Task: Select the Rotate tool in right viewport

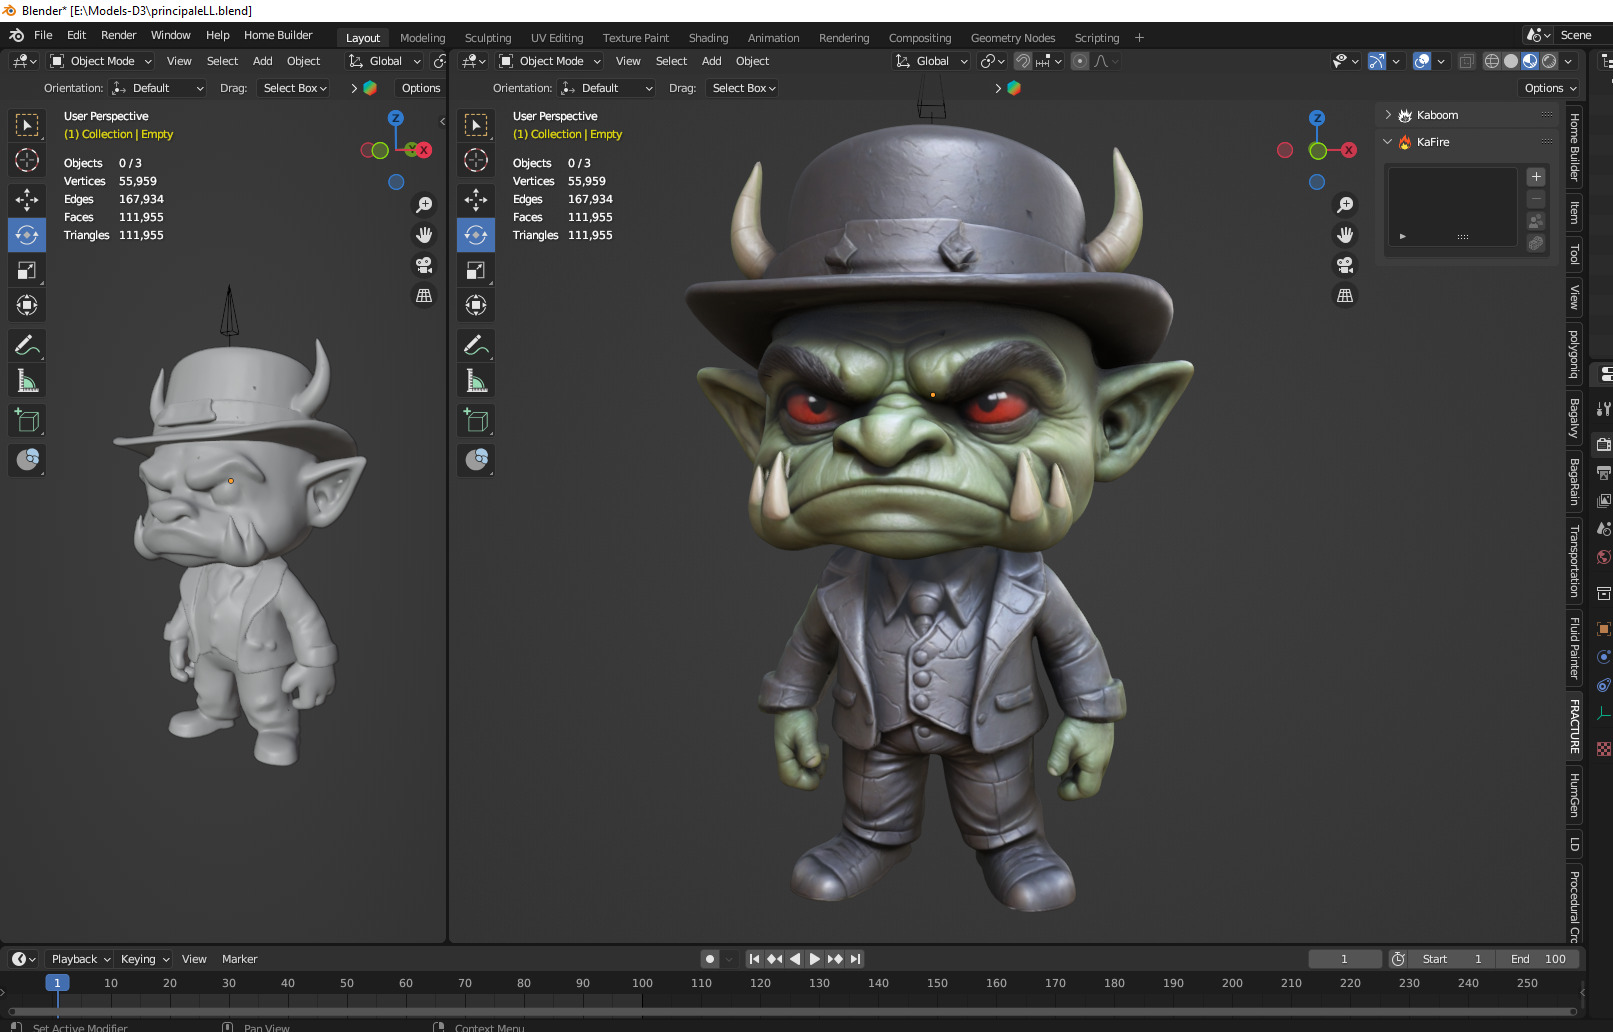Action: [476, 235]
